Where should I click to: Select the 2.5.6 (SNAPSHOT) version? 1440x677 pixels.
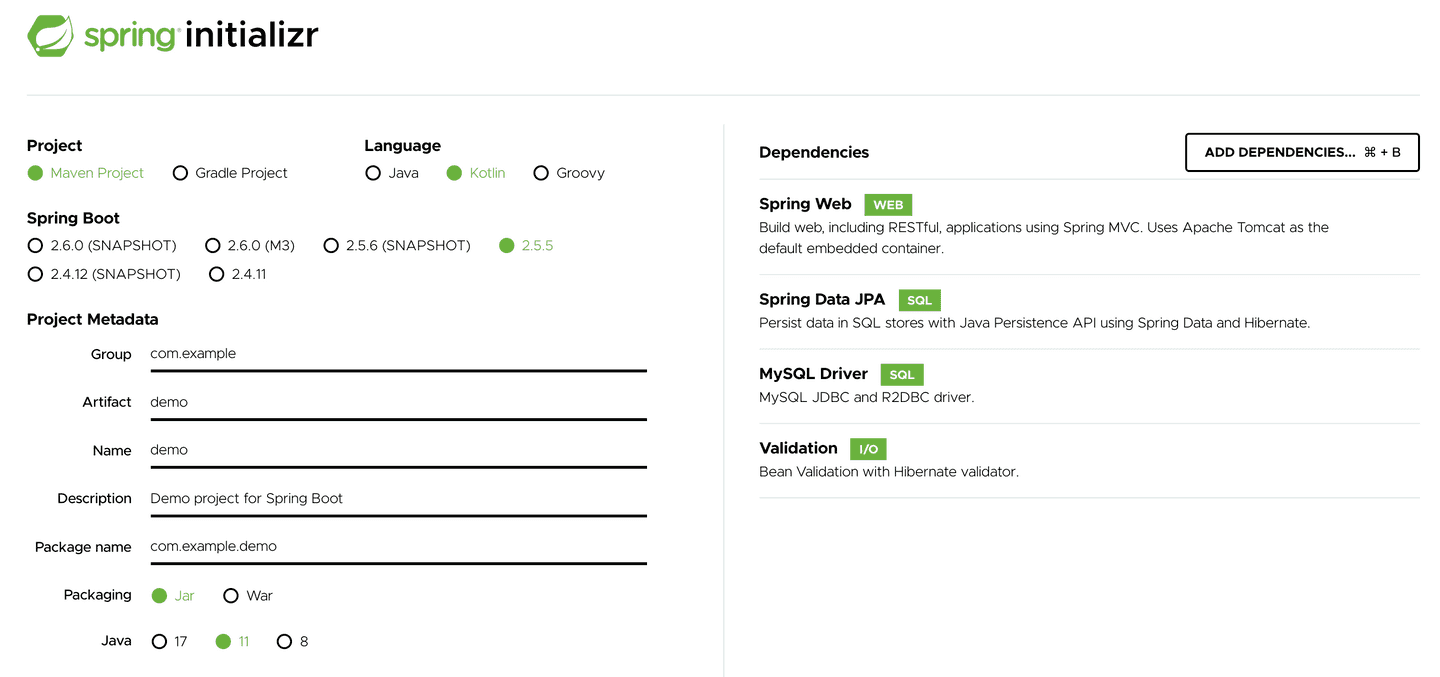pos(331,245)
